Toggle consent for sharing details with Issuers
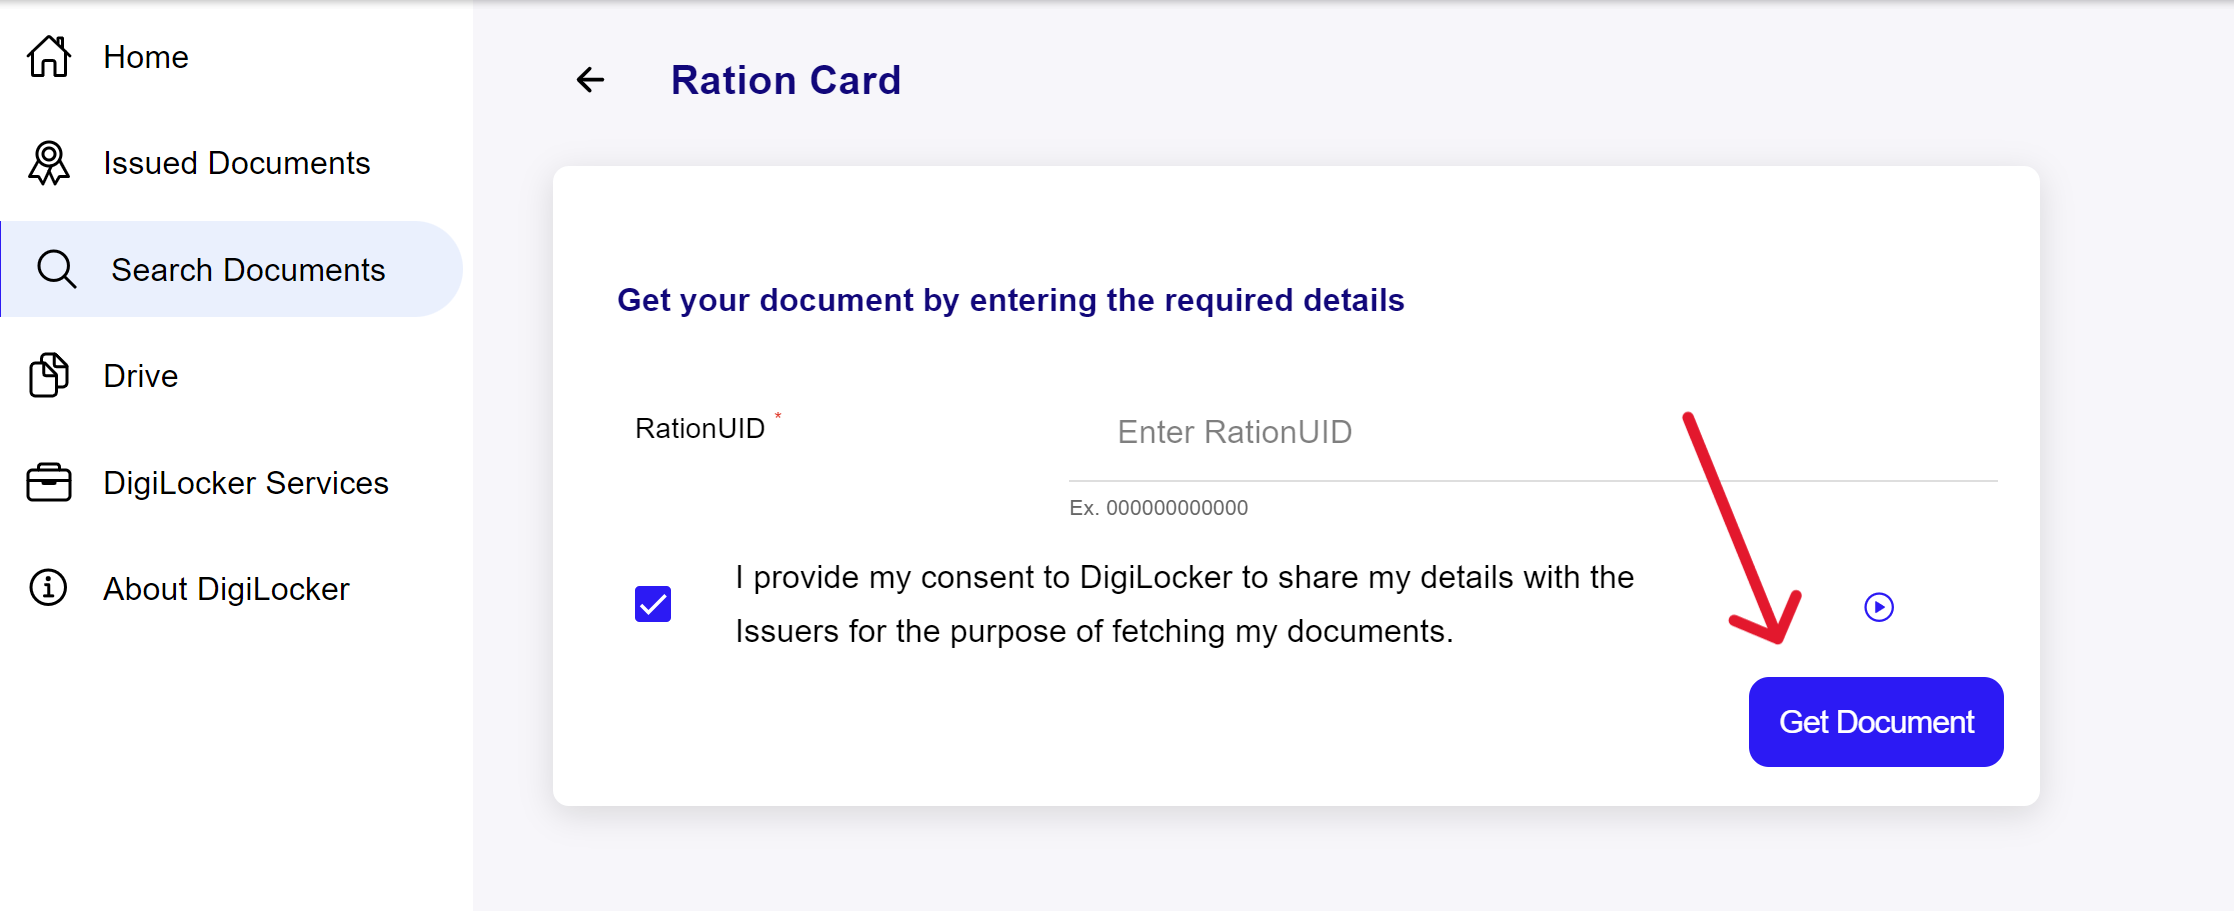Screen dimensions: 2234x911 click(x=652, y=603)
